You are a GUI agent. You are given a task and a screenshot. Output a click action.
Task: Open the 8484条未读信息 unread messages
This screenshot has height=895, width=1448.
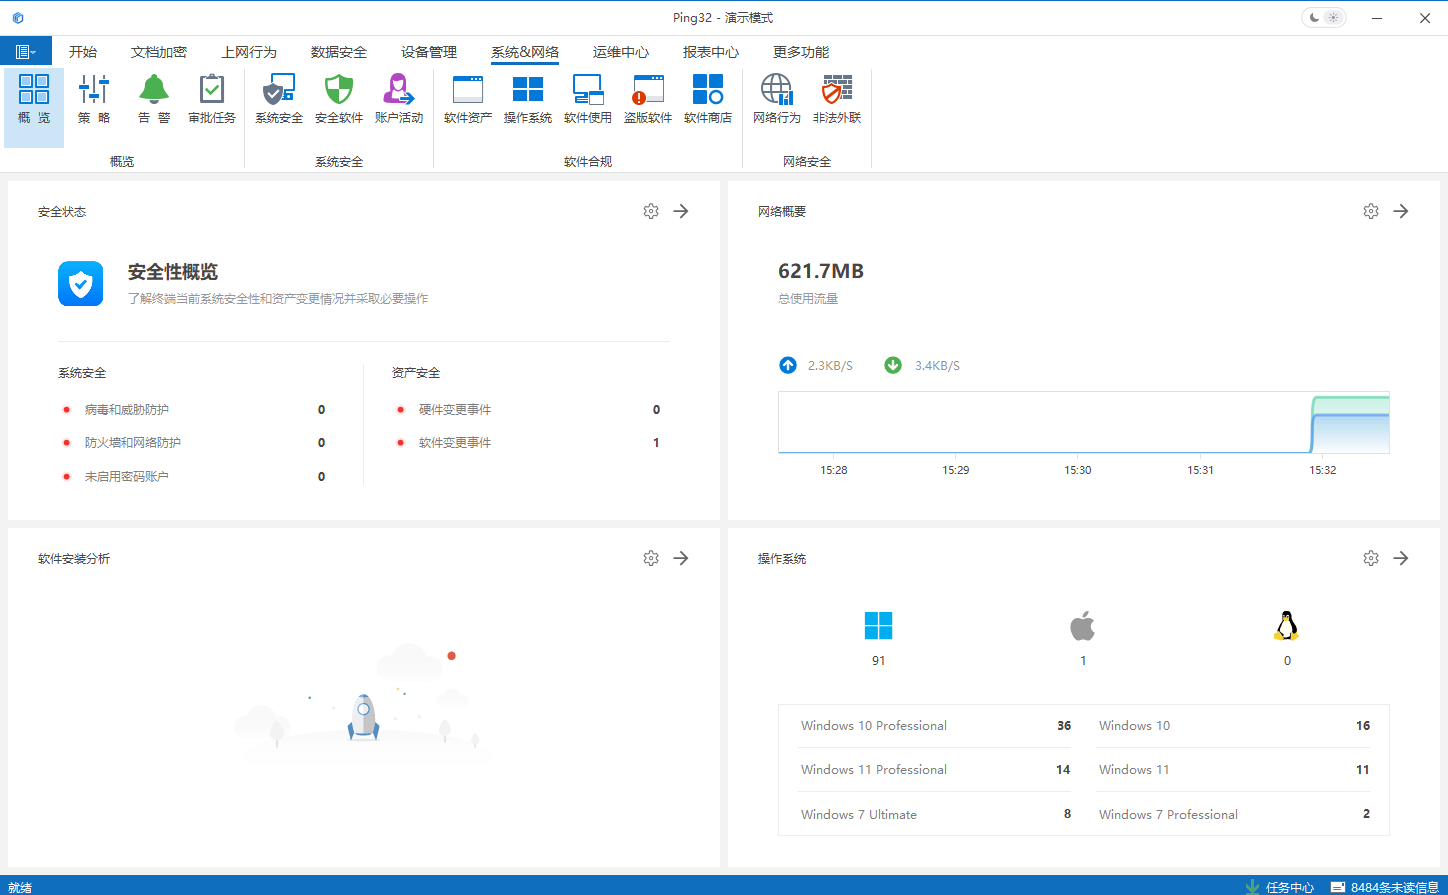[x=1385, y=887]
